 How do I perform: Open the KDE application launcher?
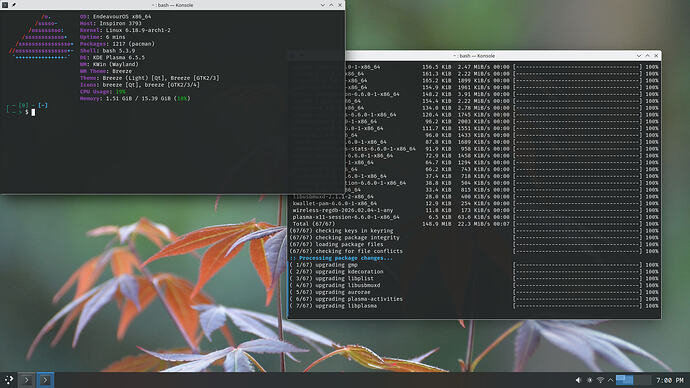pos(9,380)
